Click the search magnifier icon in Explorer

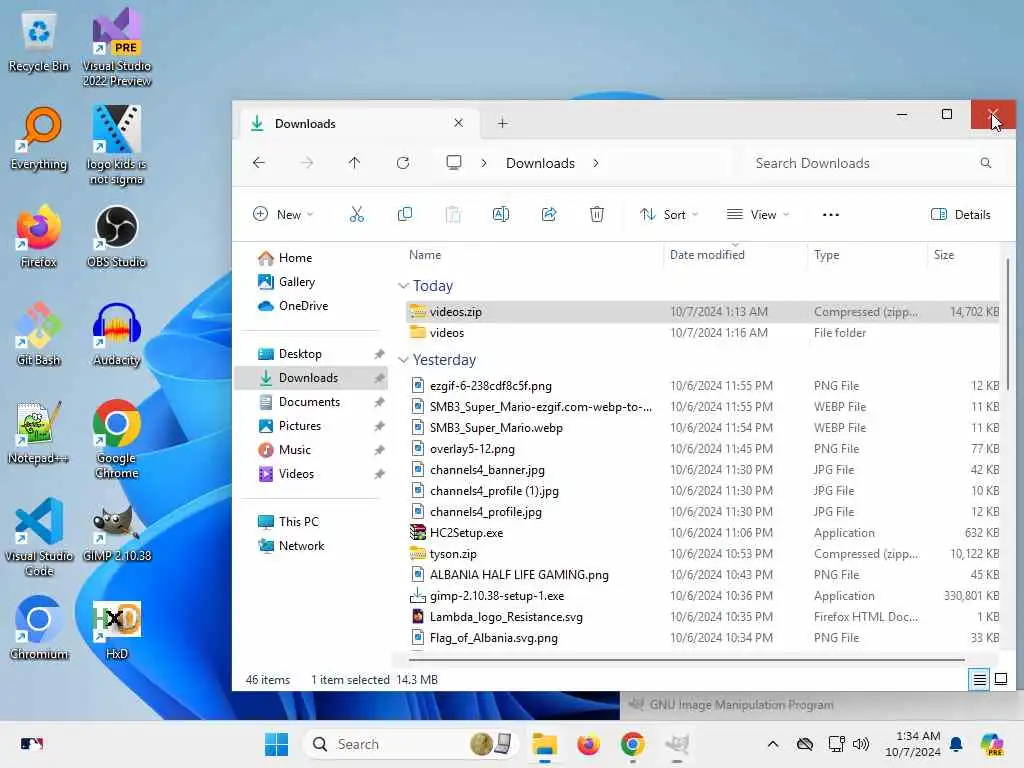point(985,163)
